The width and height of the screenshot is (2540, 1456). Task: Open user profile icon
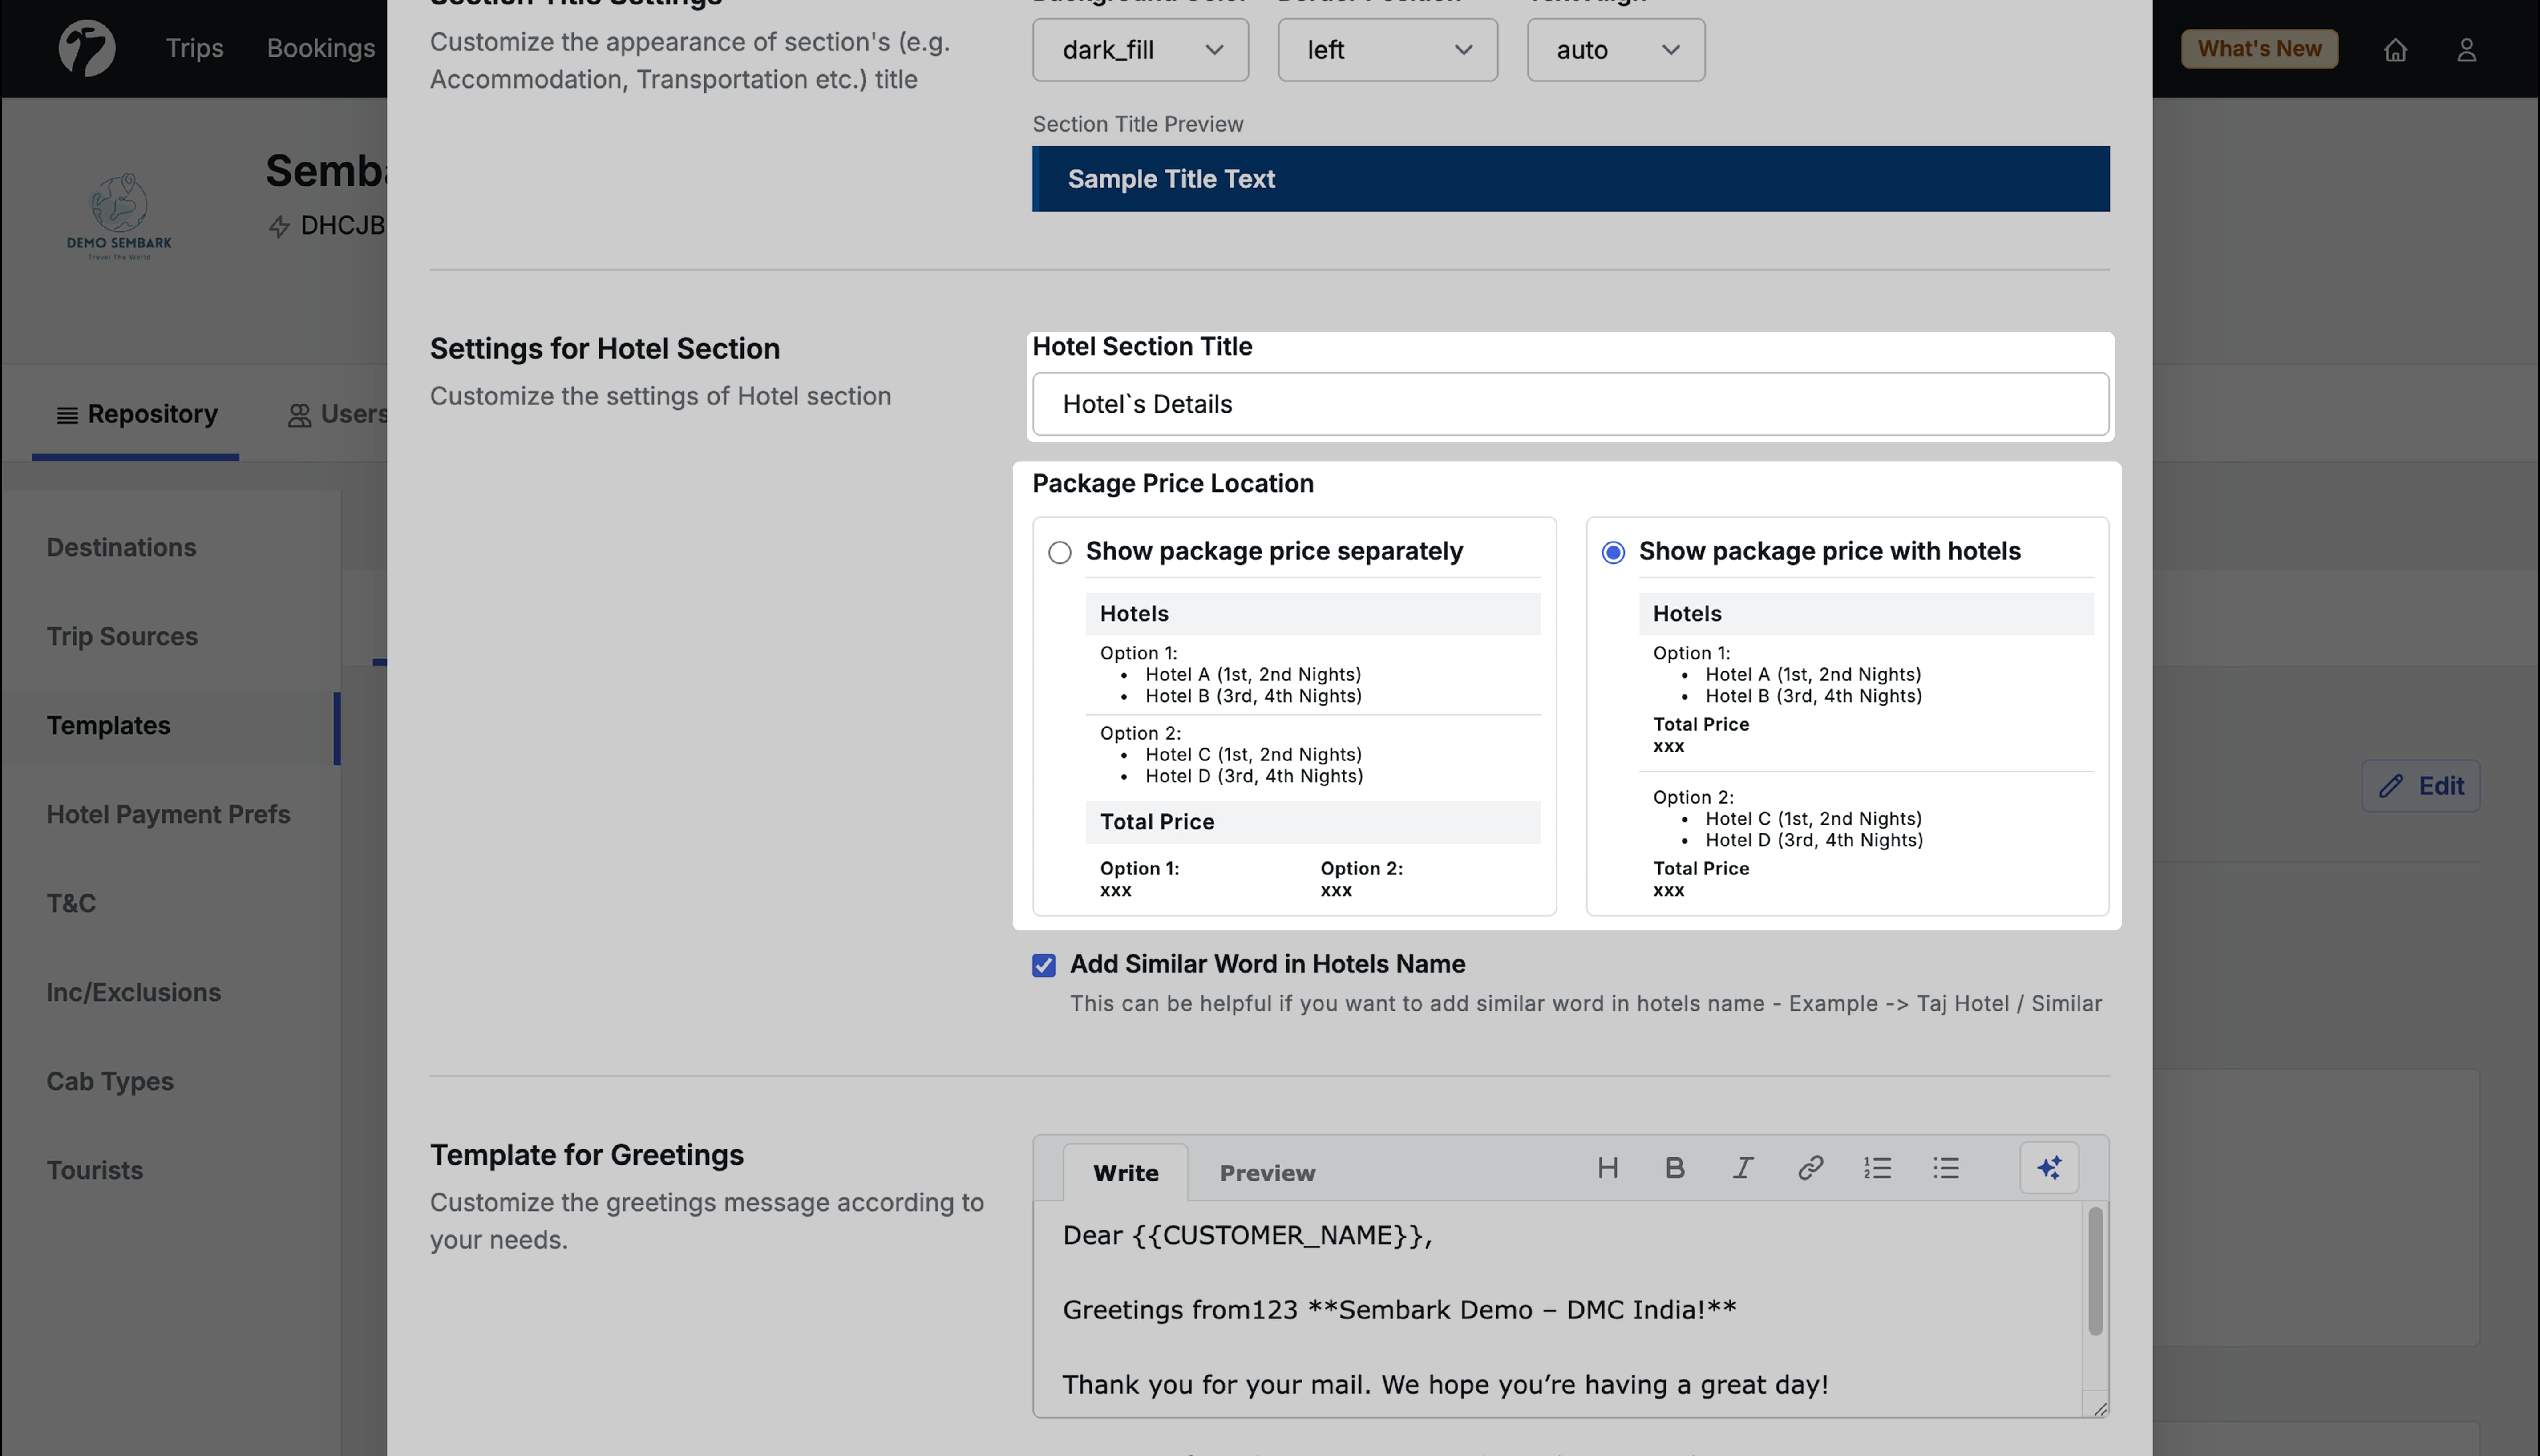2466,50
